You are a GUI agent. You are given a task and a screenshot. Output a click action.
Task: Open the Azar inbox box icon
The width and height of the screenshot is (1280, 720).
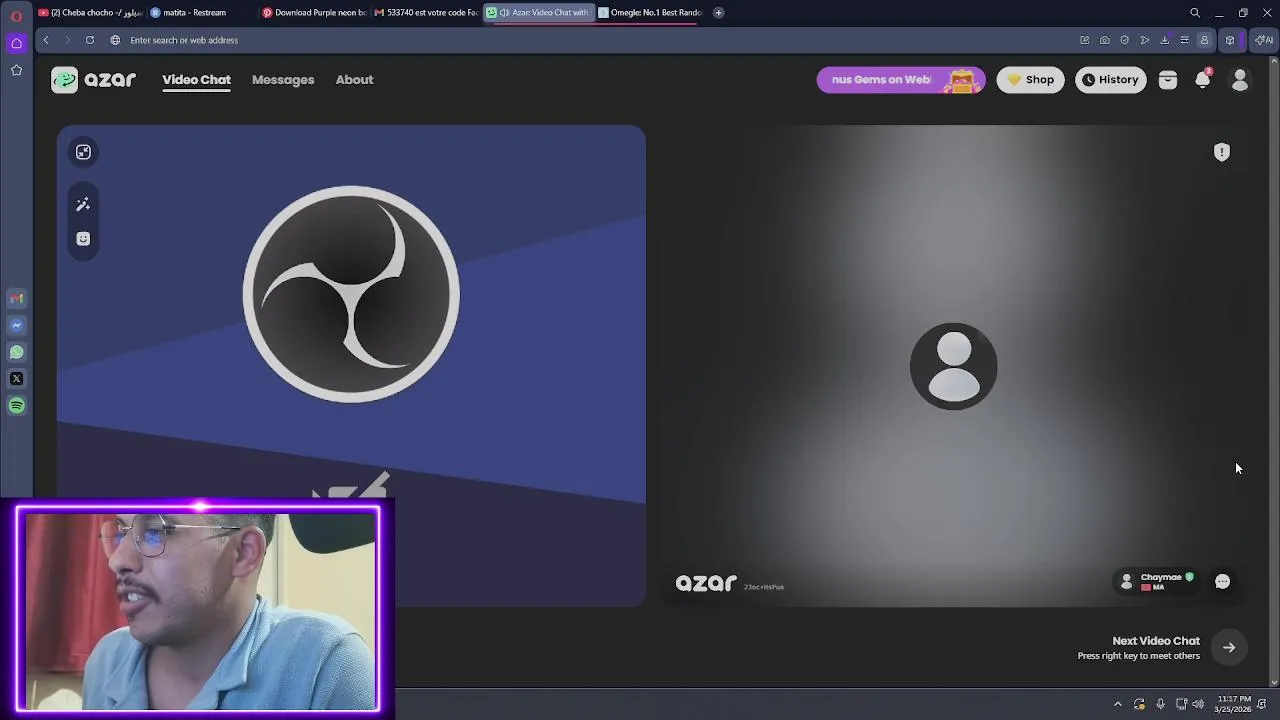(1167, 81)
